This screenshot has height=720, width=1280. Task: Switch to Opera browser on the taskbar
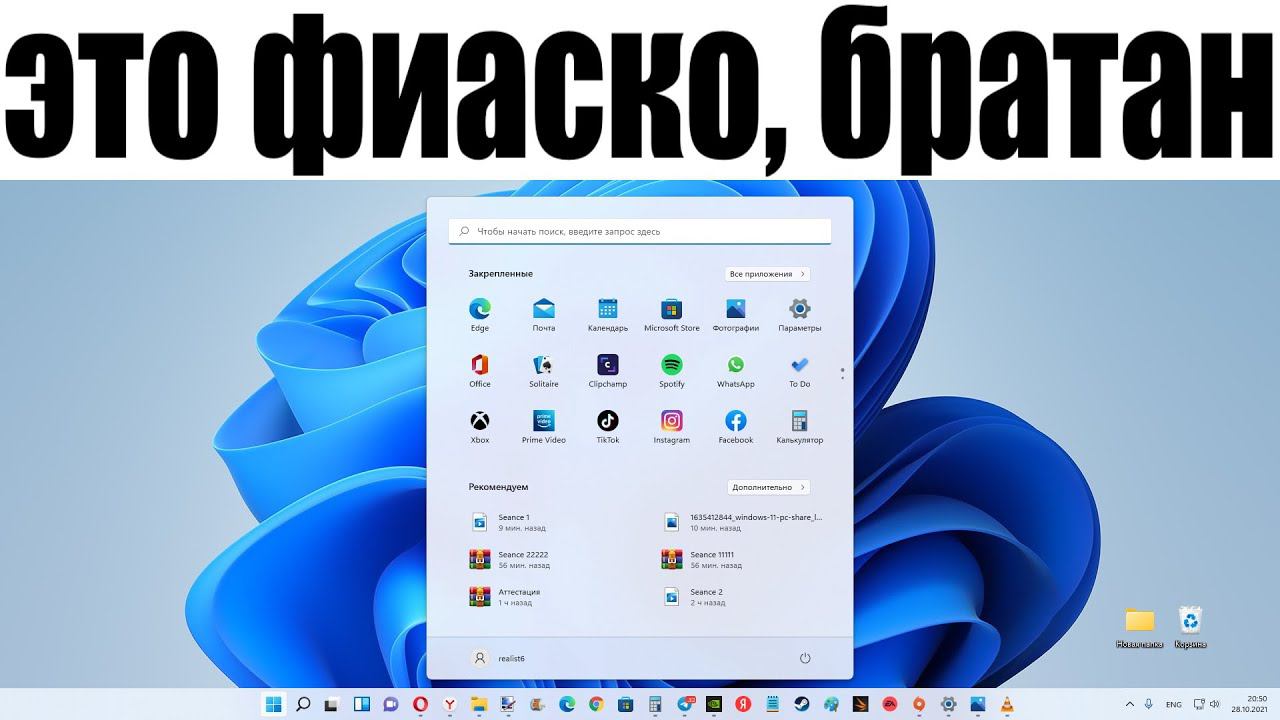coord(421,704)
